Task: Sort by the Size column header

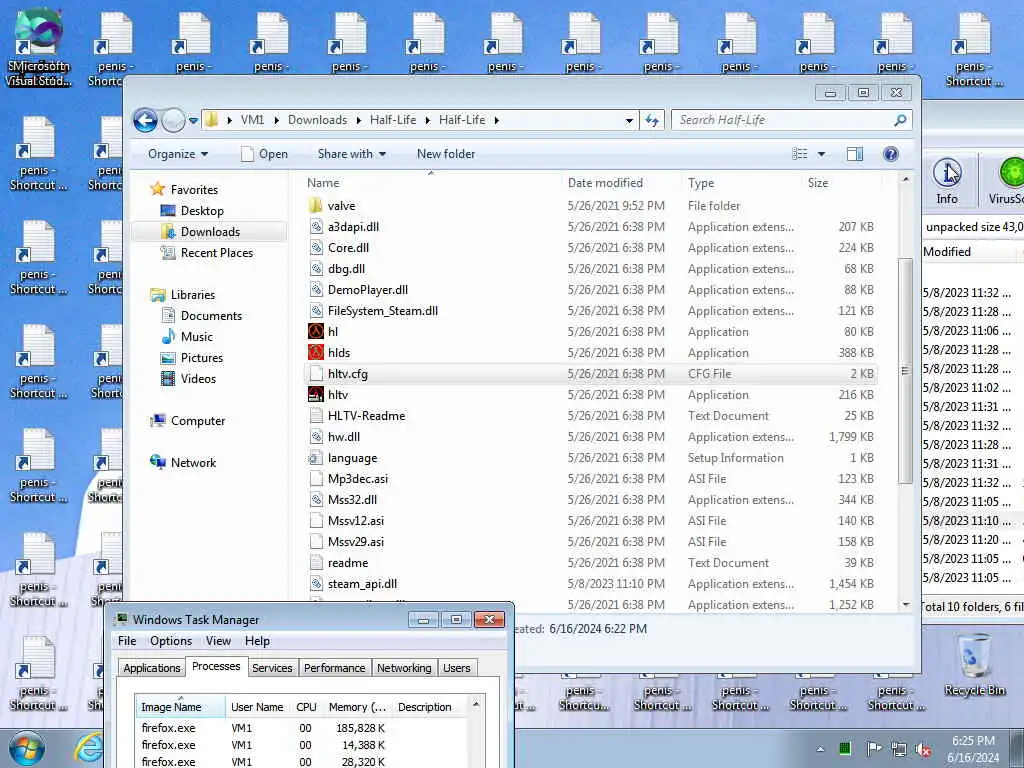Action: click(818, 184)
